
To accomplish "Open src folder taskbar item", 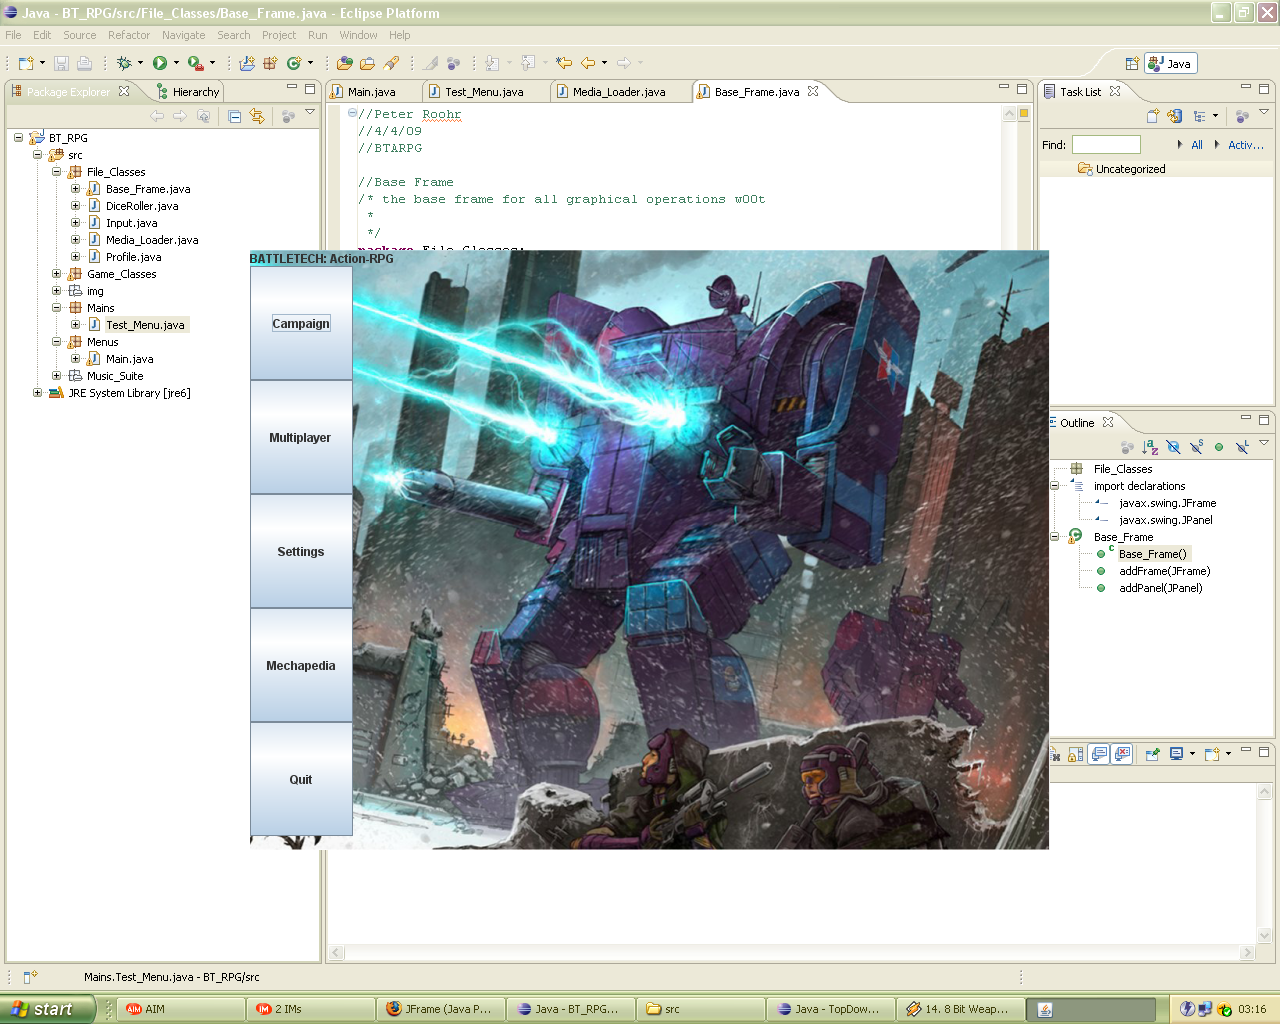I will pos(700,1009).
